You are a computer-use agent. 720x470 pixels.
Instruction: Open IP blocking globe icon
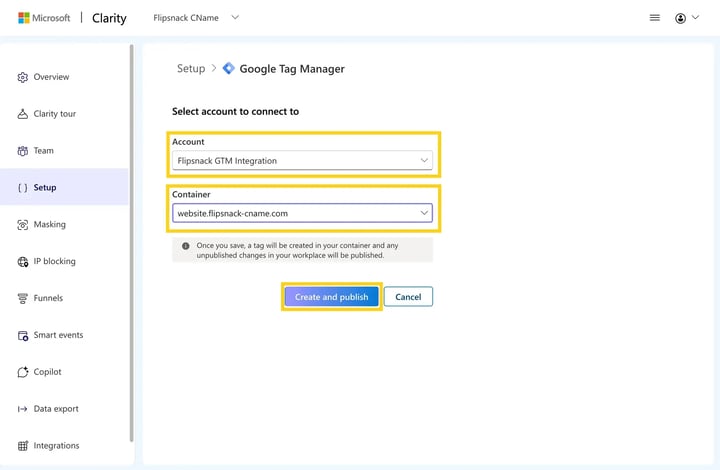coord(22,261)
